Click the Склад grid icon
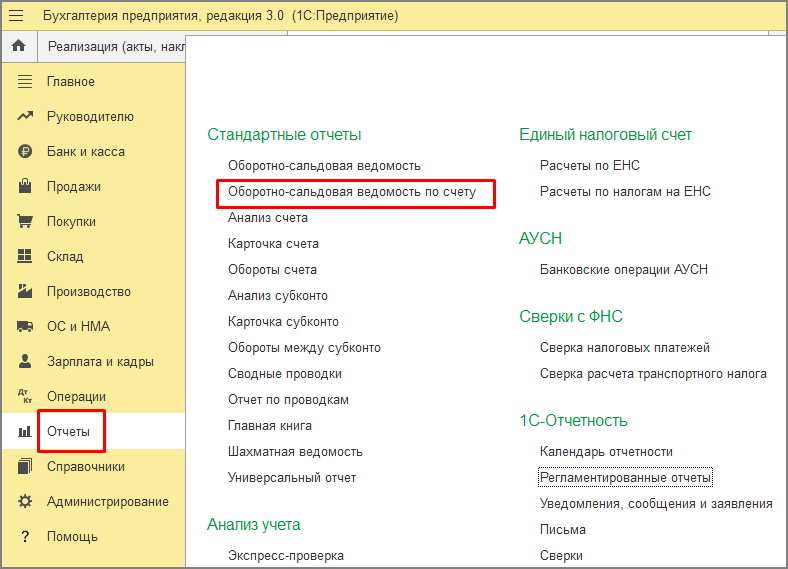Screen dimensions: 788x569 tap(26, 257)
